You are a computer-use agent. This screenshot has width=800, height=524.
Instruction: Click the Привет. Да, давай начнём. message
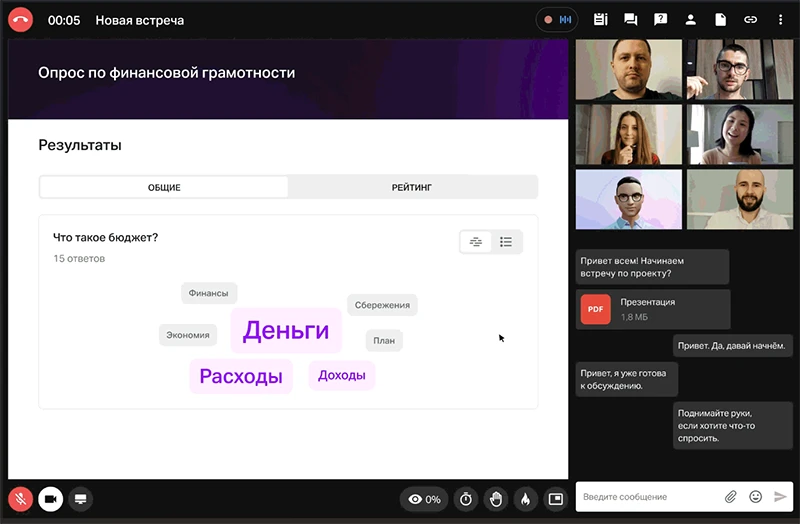click(x=733, y=345)
